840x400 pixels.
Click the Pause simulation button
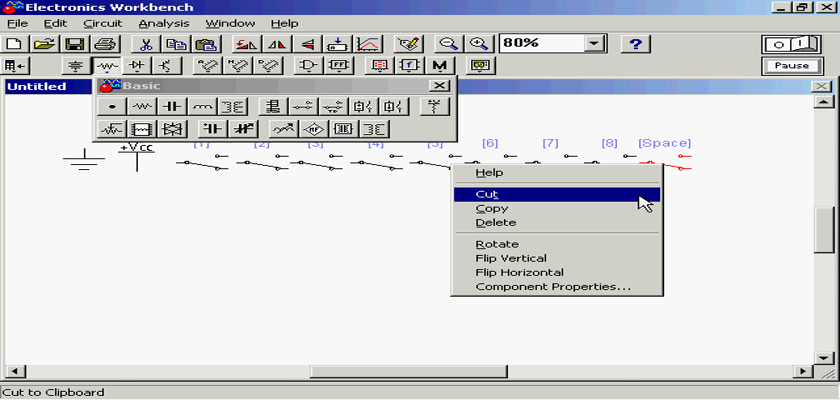pyautogui.click(x=791, y=66)
